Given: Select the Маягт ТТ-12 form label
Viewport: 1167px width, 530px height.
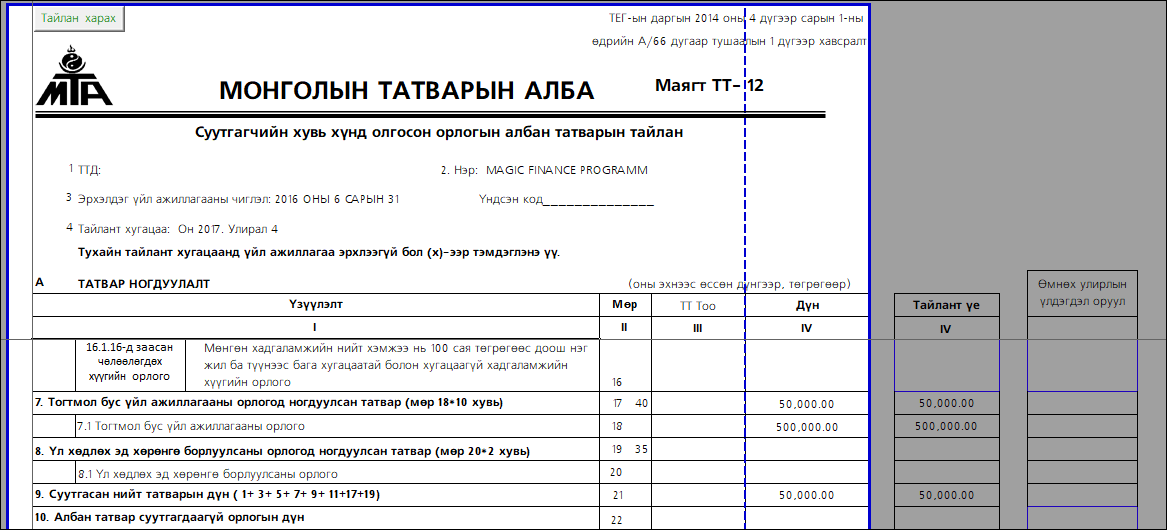Looking at the screenshot, I should [x=708, y=86].
